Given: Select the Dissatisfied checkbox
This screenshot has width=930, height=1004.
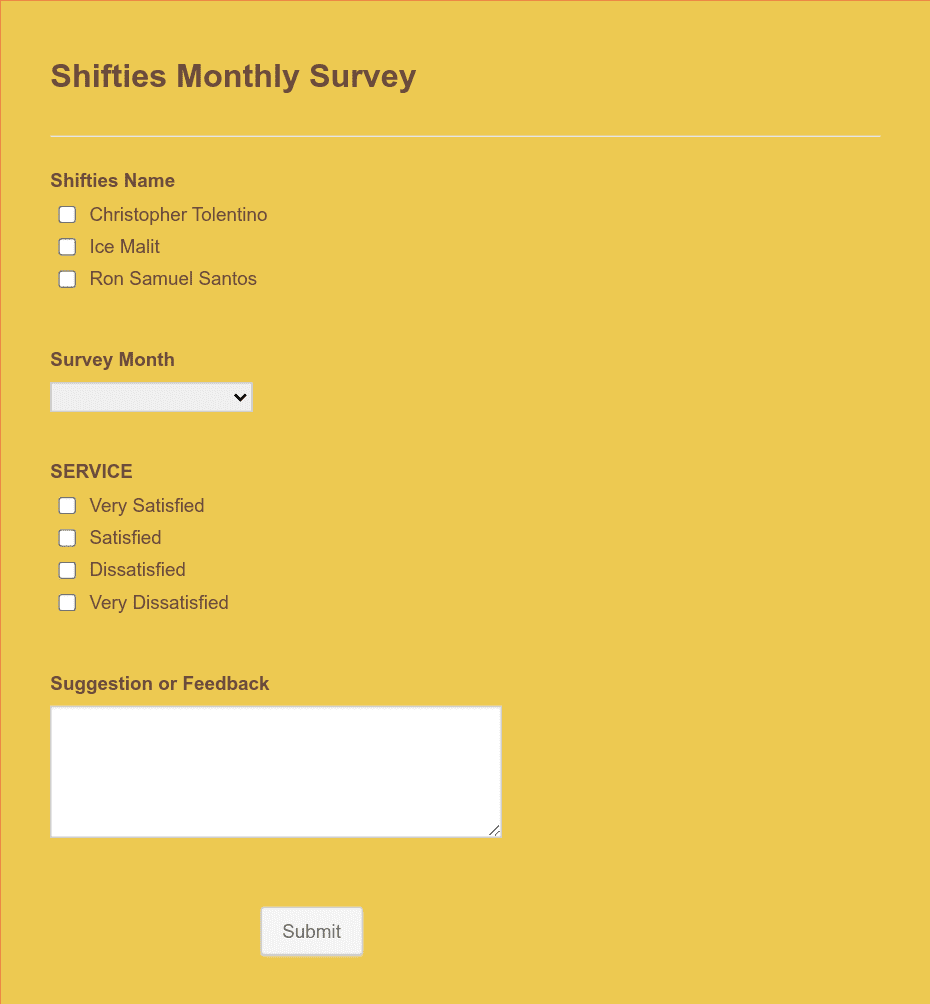Looking at the screenshot, I should click(66, 569).
